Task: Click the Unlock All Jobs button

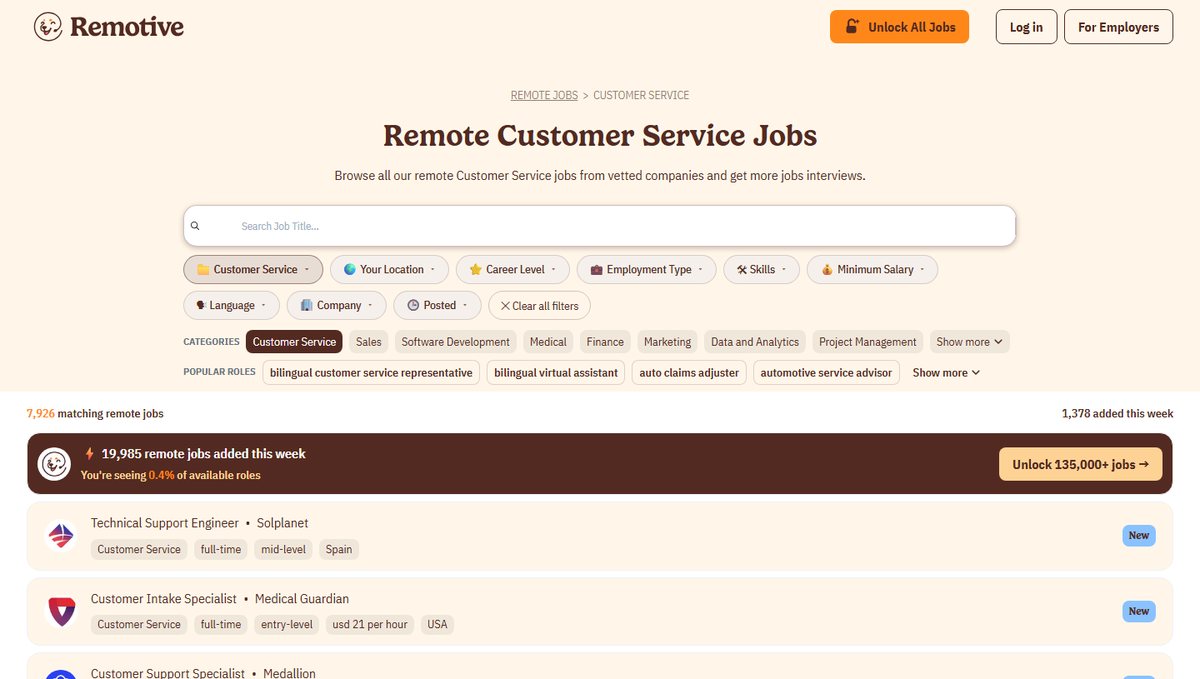Action: coord(900,27)
